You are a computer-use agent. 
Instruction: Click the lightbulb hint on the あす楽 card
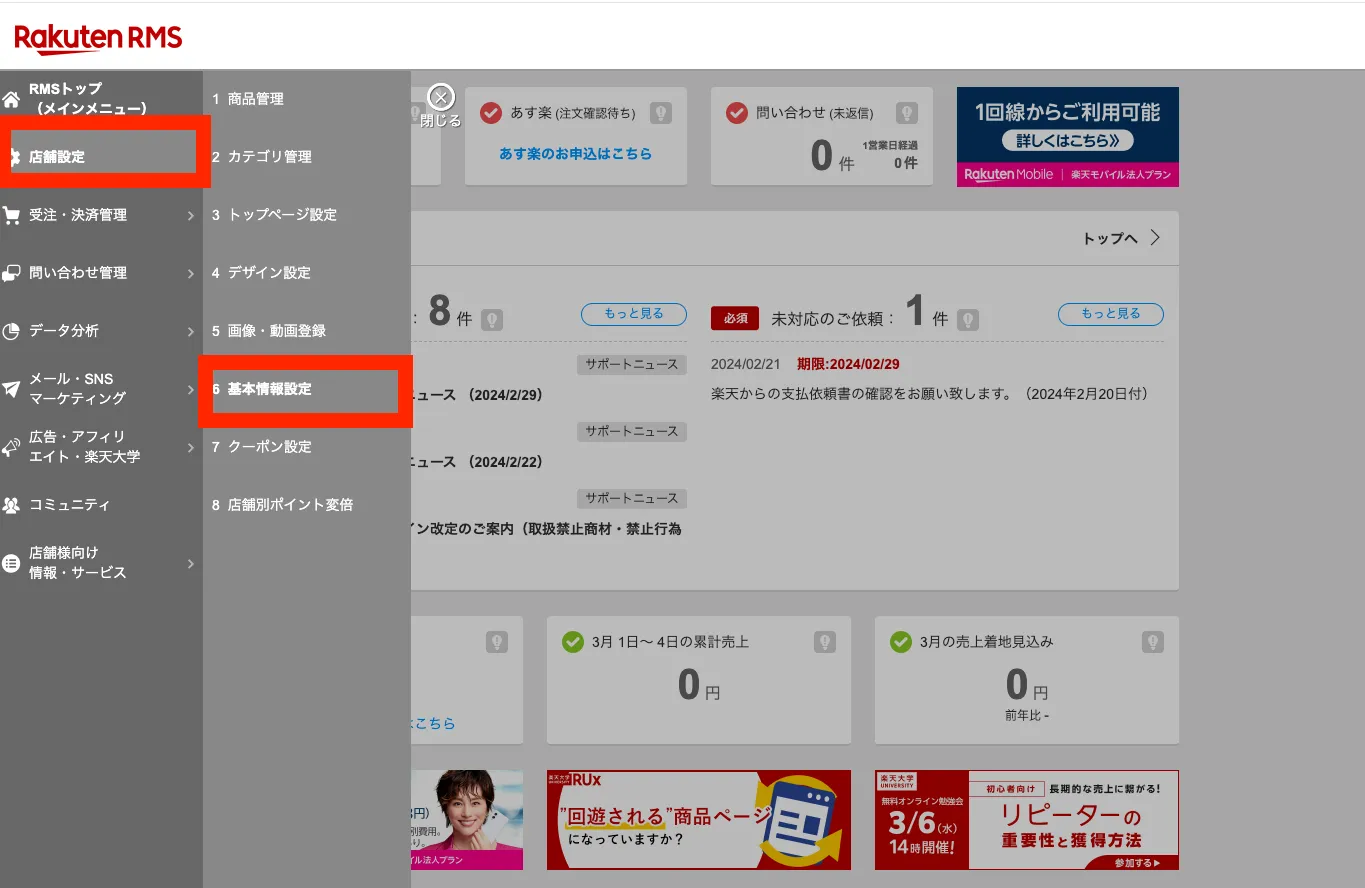pos(660,113)
